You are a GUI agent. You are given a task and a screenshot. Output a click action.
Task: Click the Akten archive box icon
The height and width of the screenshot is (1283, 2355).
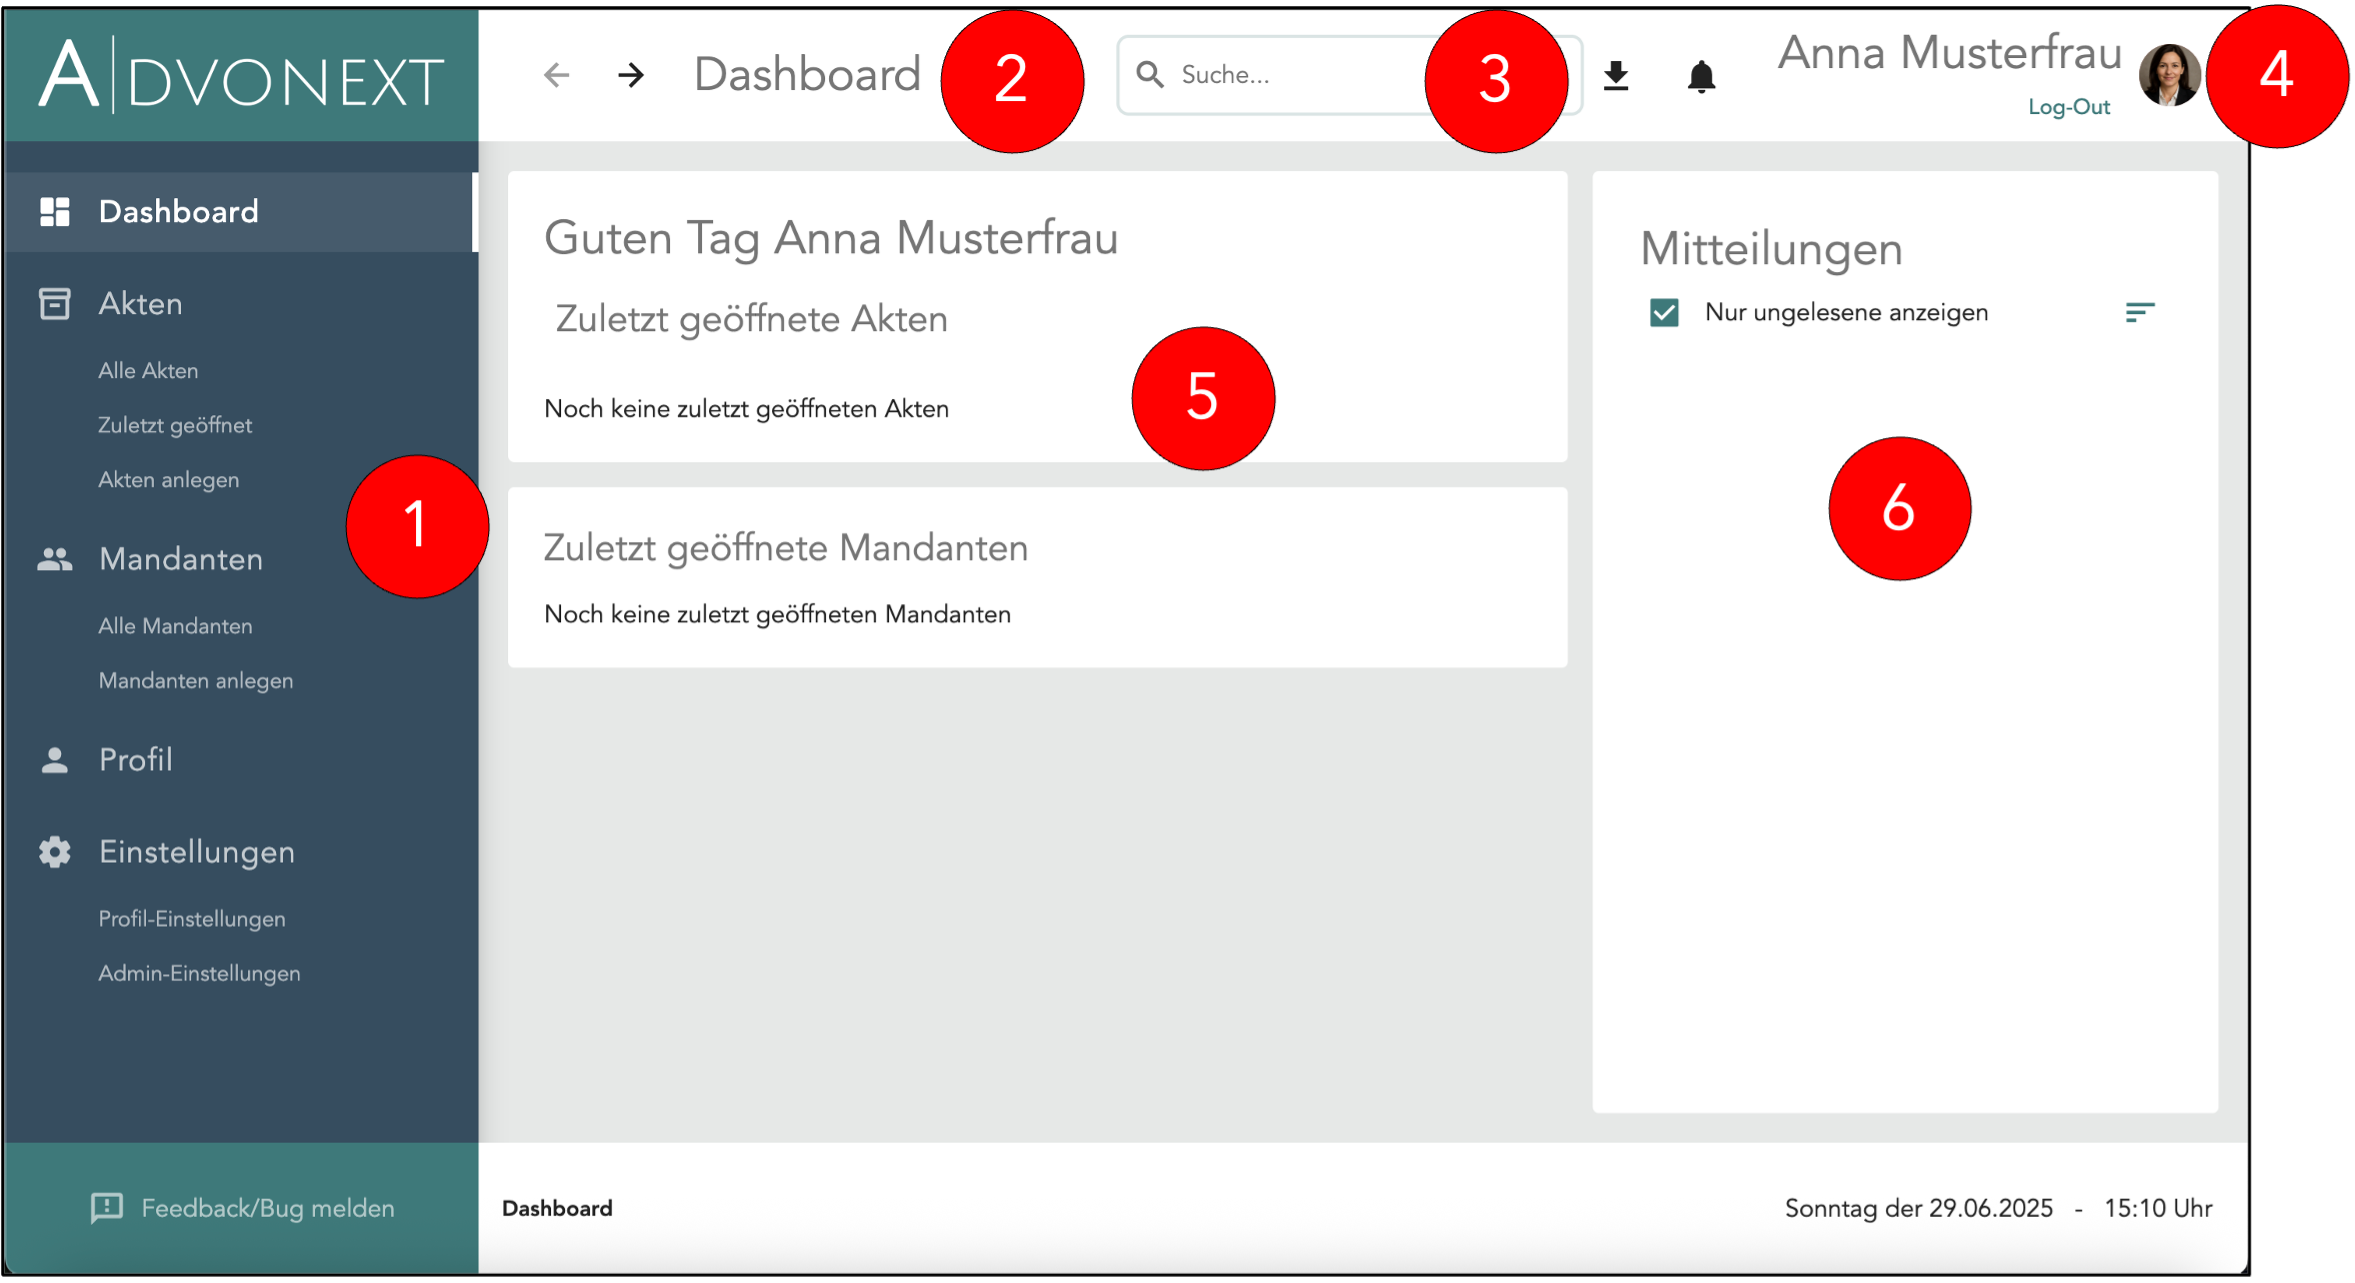coord(54,304)
